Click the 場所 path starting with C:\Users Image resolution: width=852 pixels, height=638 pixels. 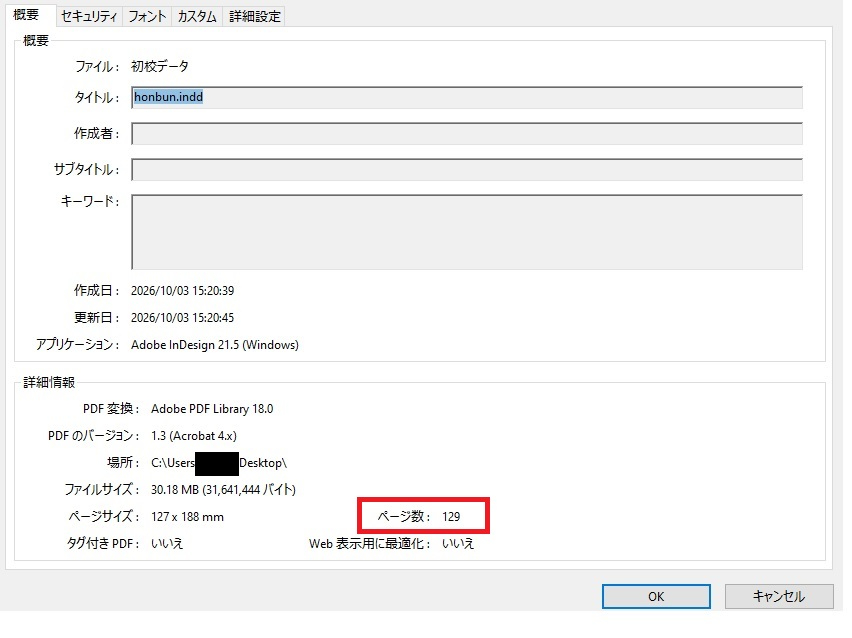[x=219, y=463]
